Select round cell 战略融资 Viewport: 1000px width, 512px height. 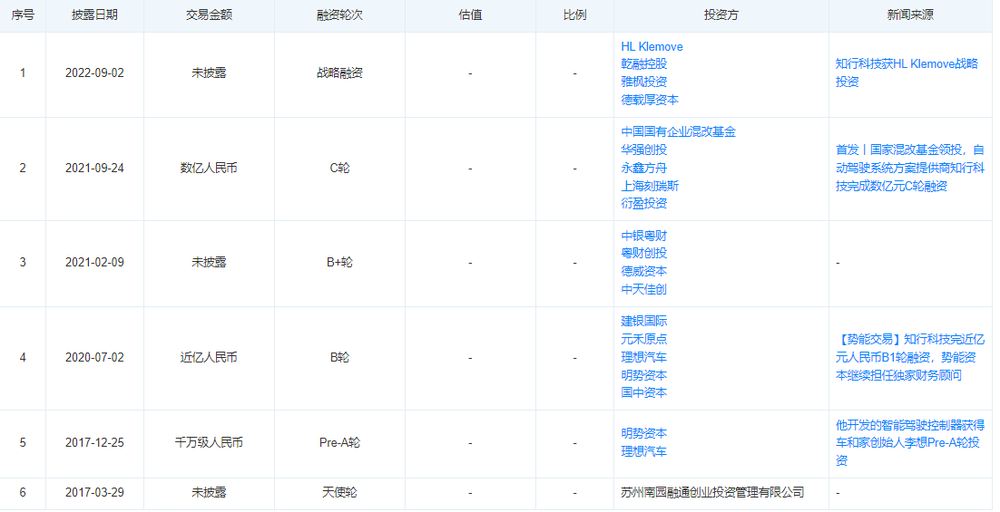tap(340, 73)
